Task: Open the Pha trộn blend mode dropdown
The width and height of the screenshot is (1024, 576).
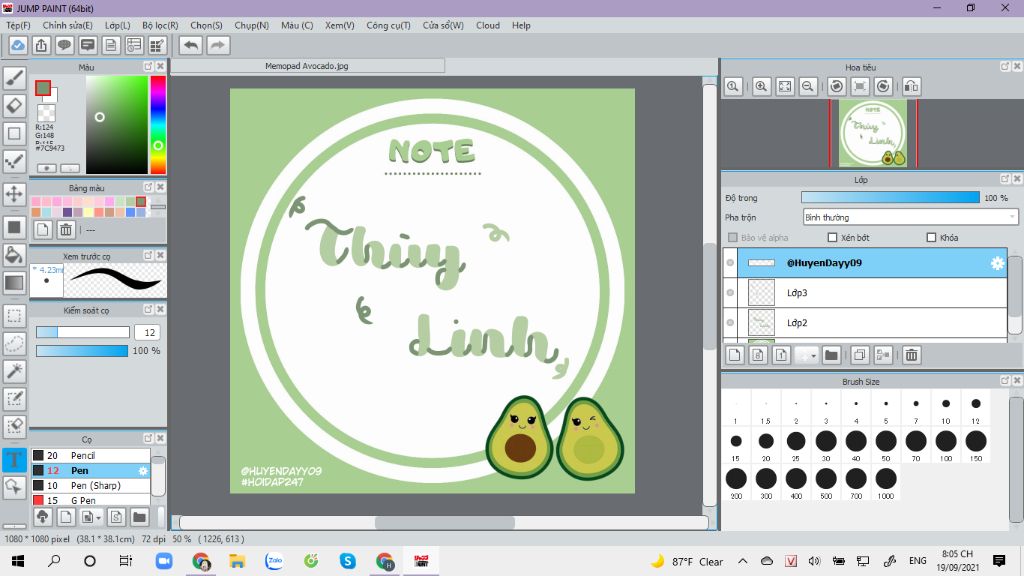Action: pos(910,217)
